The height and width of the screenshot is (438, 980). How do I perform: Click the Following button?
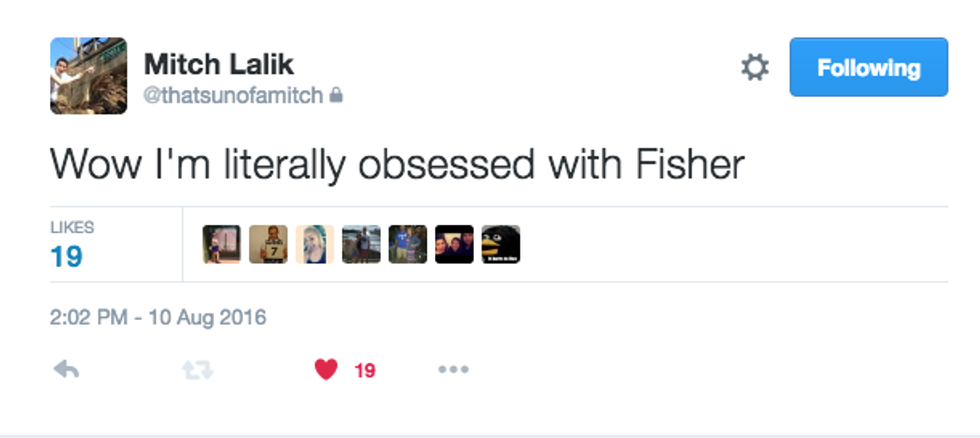868,68
